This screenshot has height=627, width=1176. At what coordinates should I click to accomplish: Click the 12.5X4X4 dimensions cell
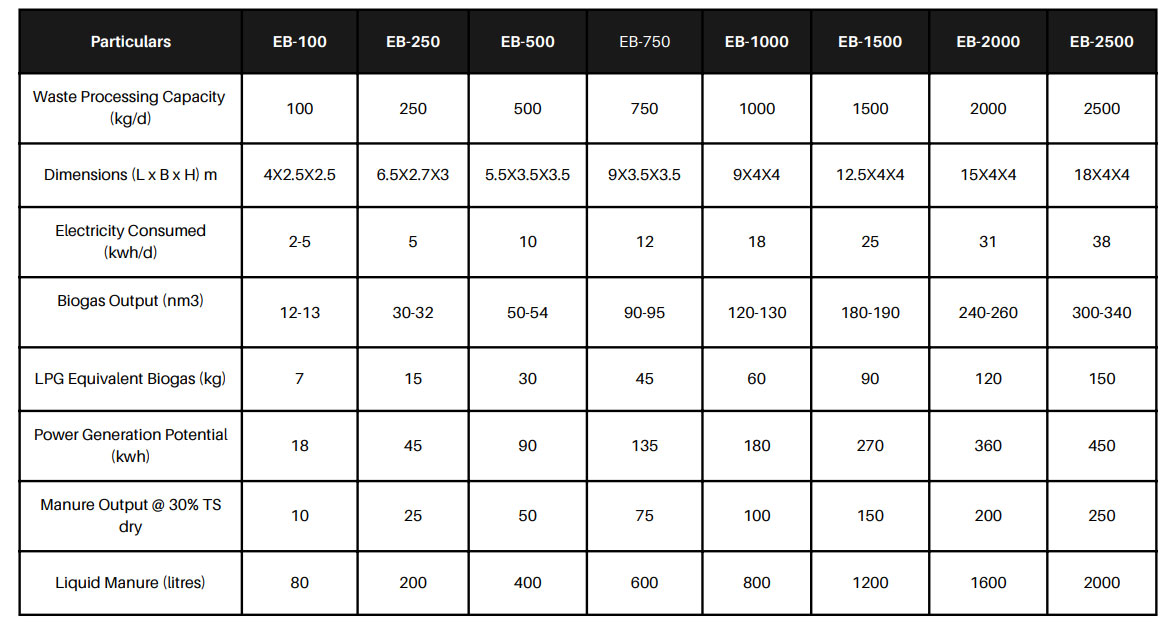click(870, 175)
